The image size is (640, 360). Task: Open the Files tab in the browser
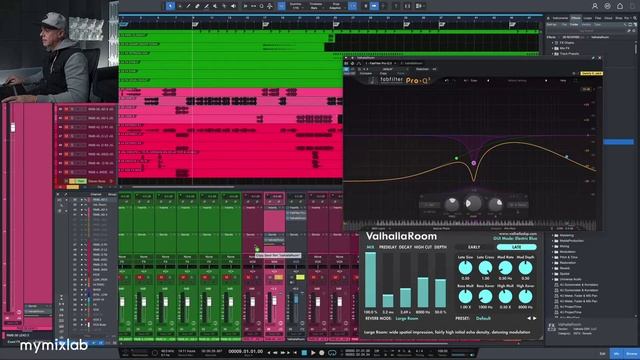[x=598, y=18]
